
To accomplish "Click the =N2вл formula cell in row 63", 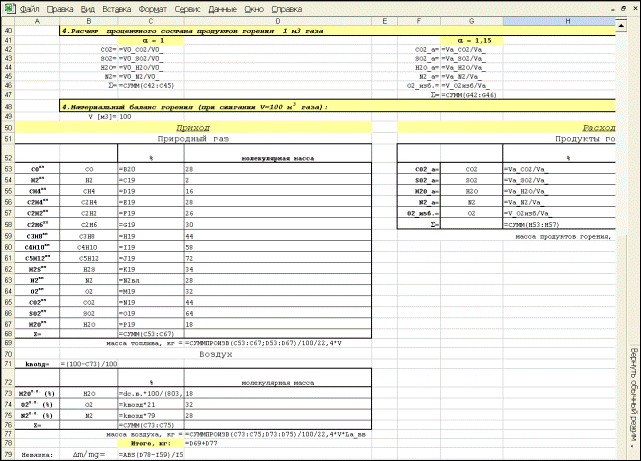I will coord(151,280).
